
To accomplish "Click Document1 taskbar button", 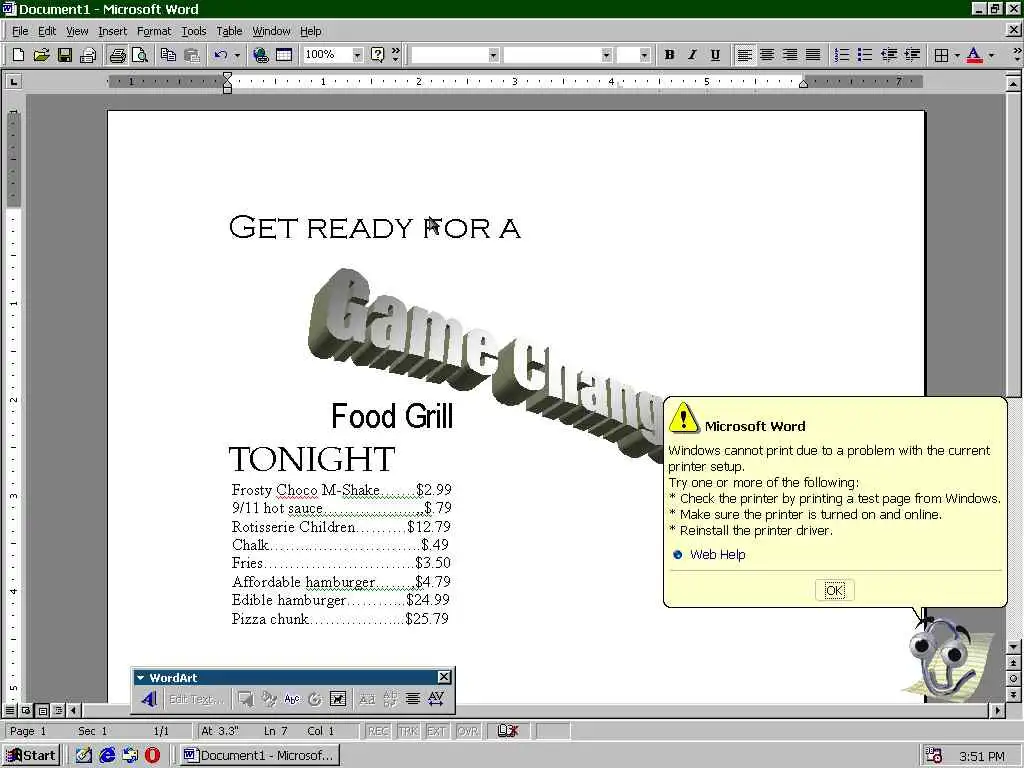I will pyautogui.click(x=259, y=756).
